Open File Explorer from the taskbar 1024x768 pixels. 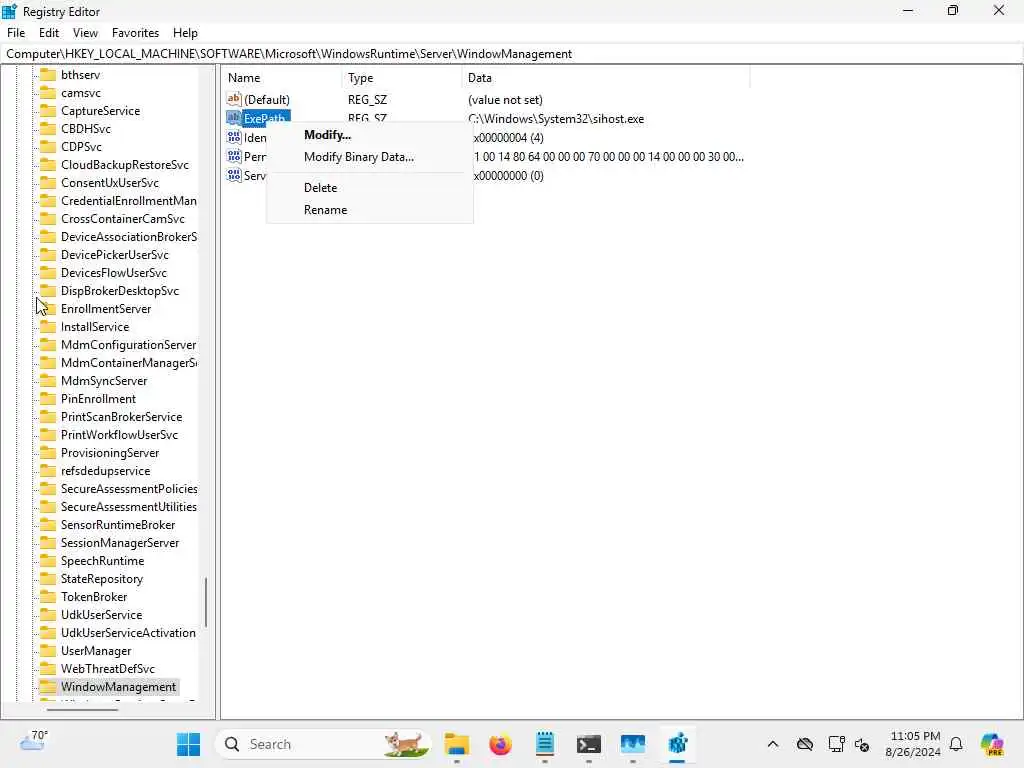coord(456,744)
